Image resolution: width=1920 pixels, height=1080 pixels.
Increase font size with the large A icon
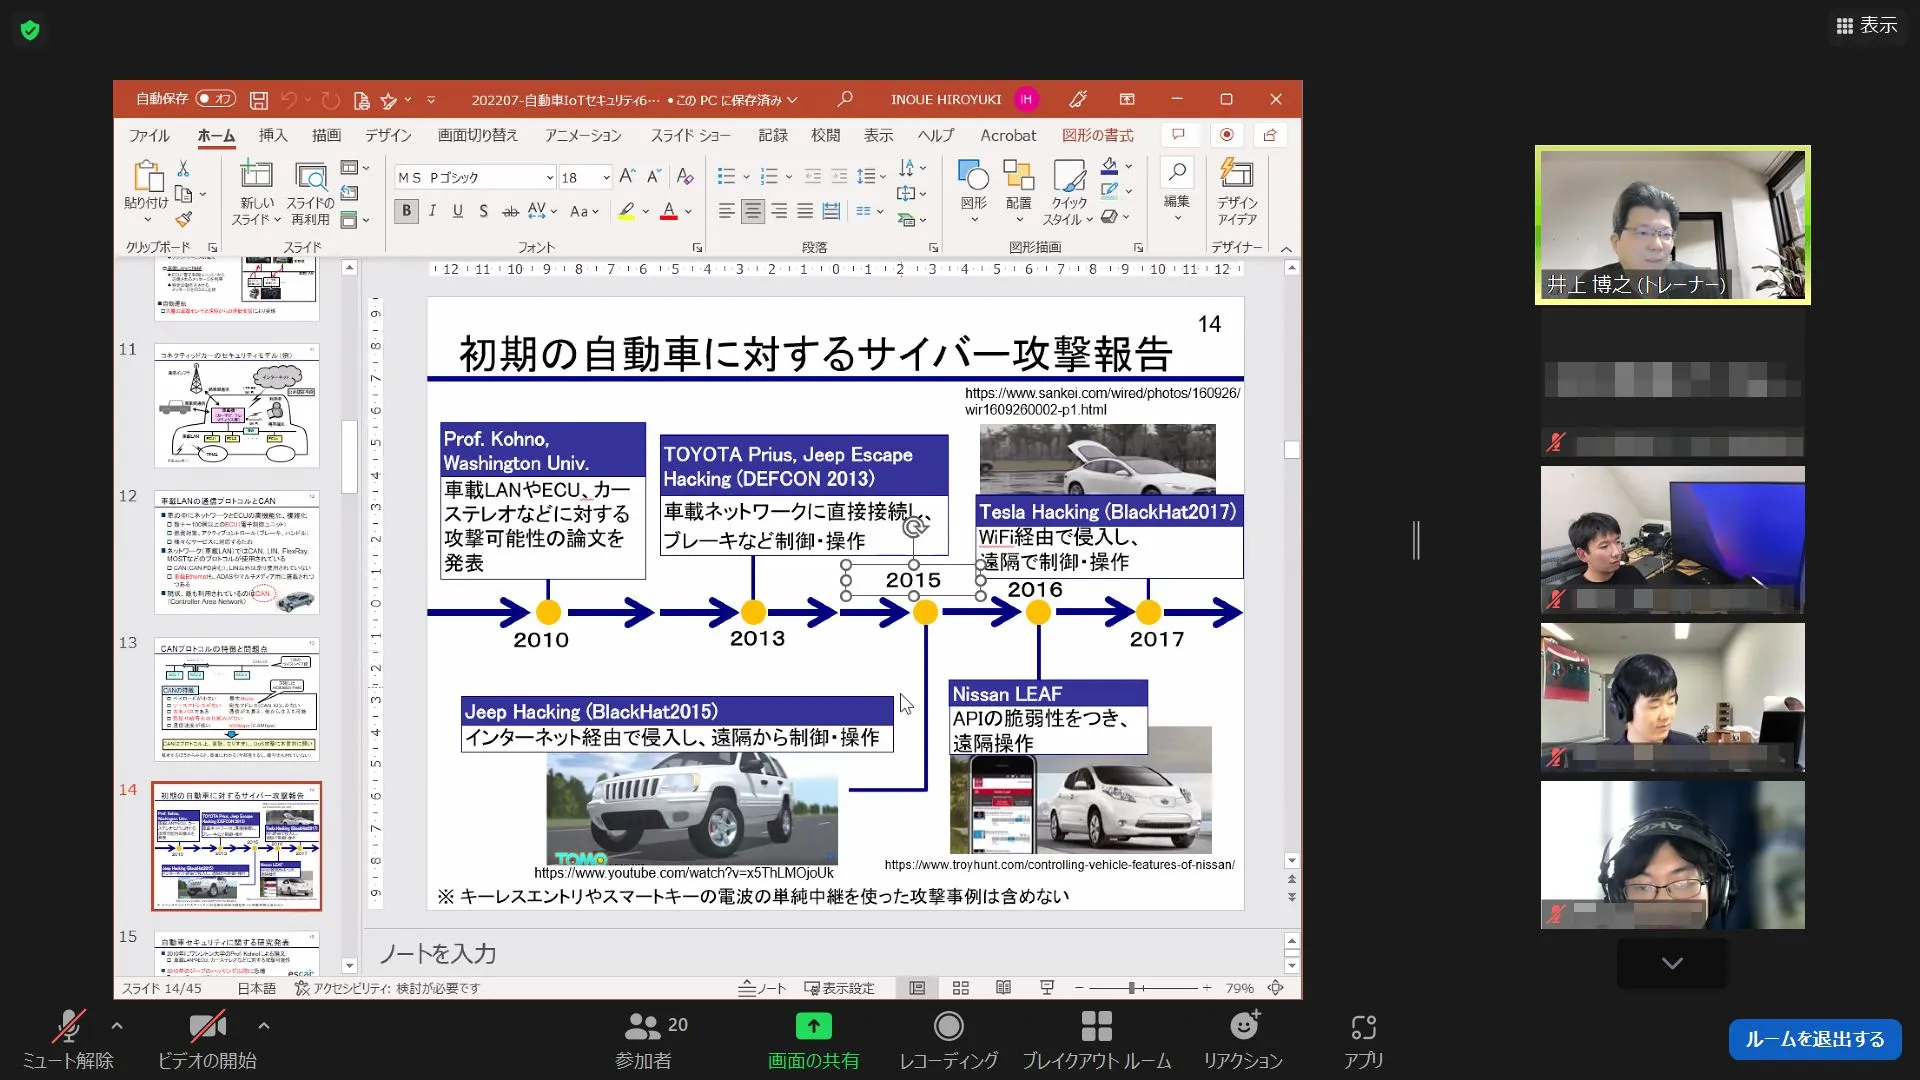click(627, 177)
